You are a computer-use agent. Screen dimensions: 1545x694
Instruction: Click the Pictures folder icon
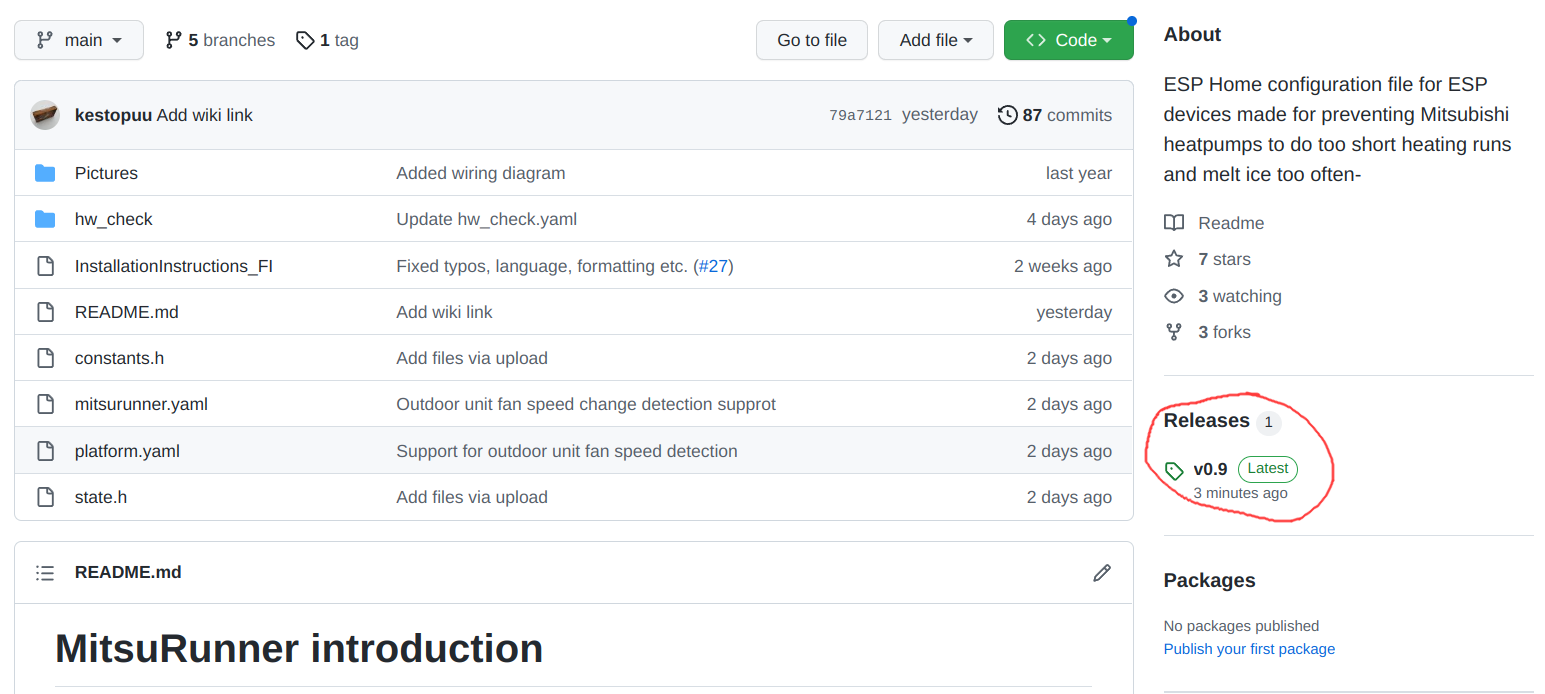tap(45, 173)
